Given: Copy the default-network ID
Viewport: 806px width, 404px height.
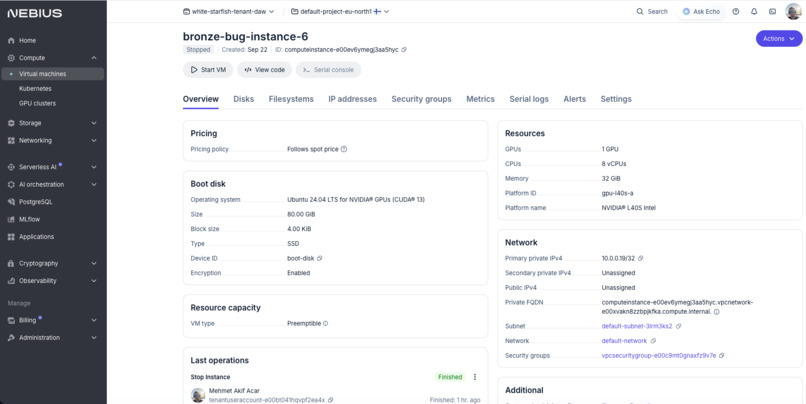Looking at the screenshot, I should click(x=653, y=341).
